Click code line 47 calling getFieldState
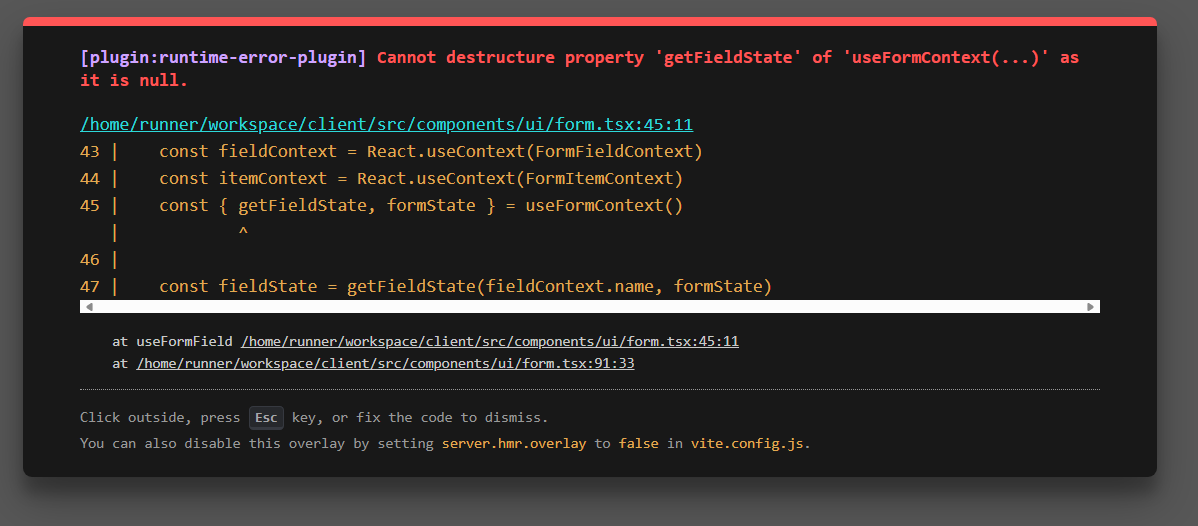The height and width of the screenshot is (526, 1198). coord(465,287)
